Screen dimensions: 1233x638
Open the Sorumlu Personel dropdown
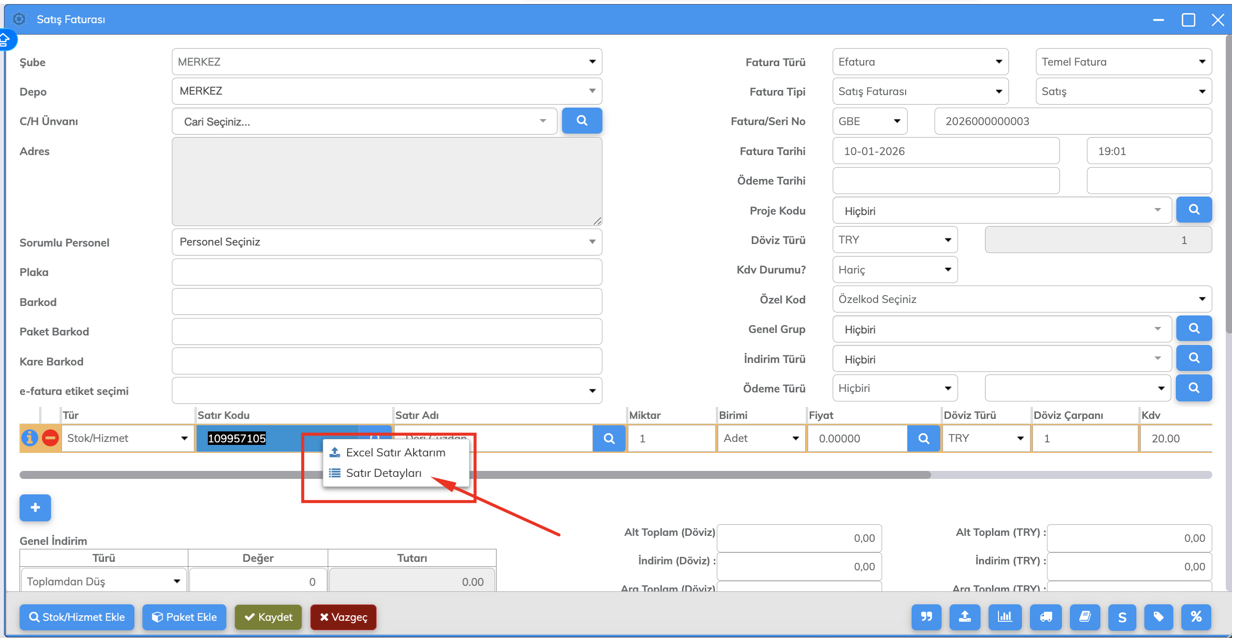(x=386, y=242)
